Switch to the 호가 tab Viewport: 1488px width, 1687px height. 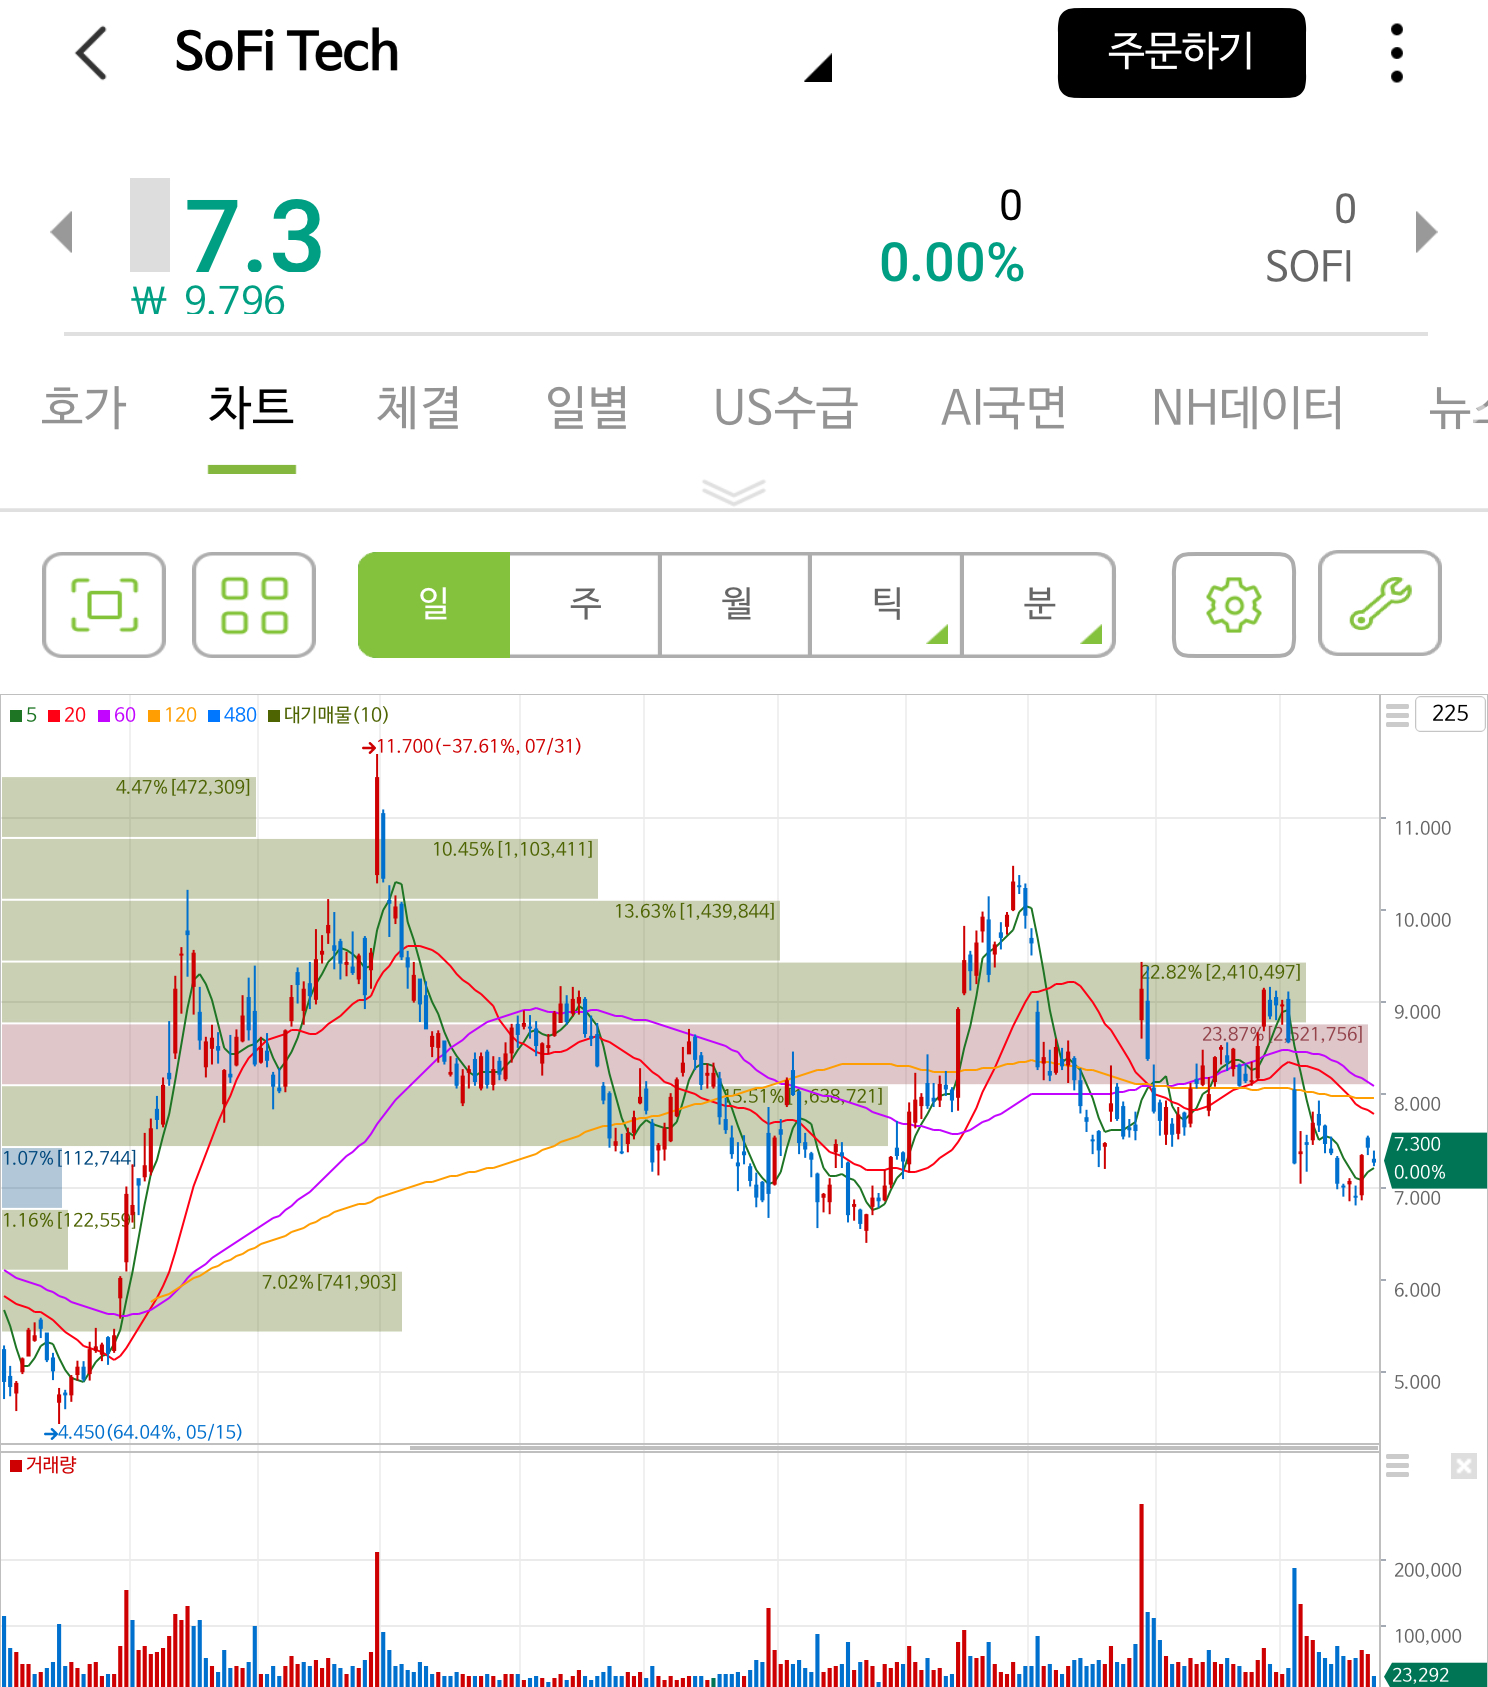click(x=85, y=408)
